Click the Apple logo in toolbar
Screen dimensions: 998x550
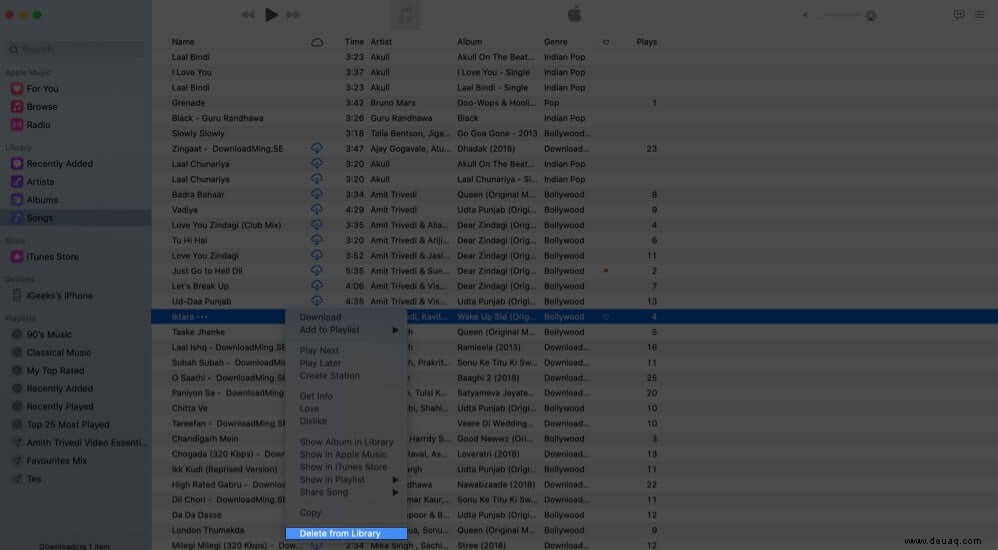click(574, 14)
